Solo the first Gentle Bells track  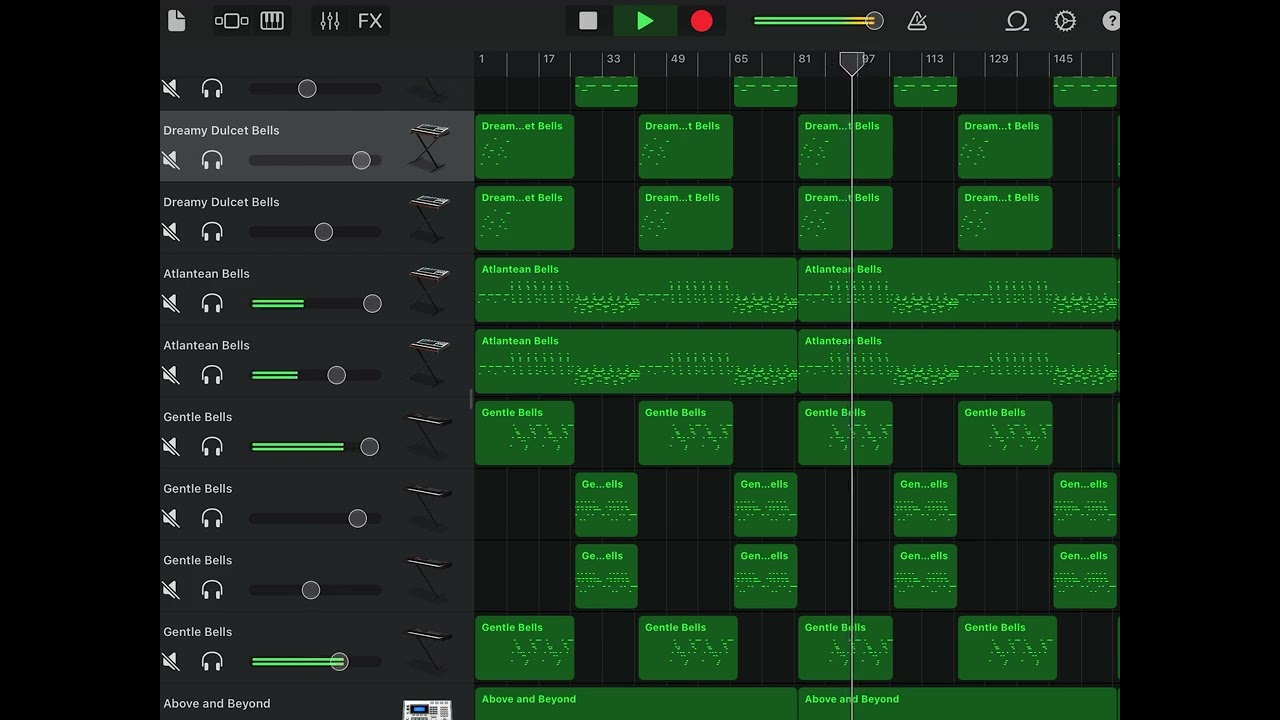[212, 447]
